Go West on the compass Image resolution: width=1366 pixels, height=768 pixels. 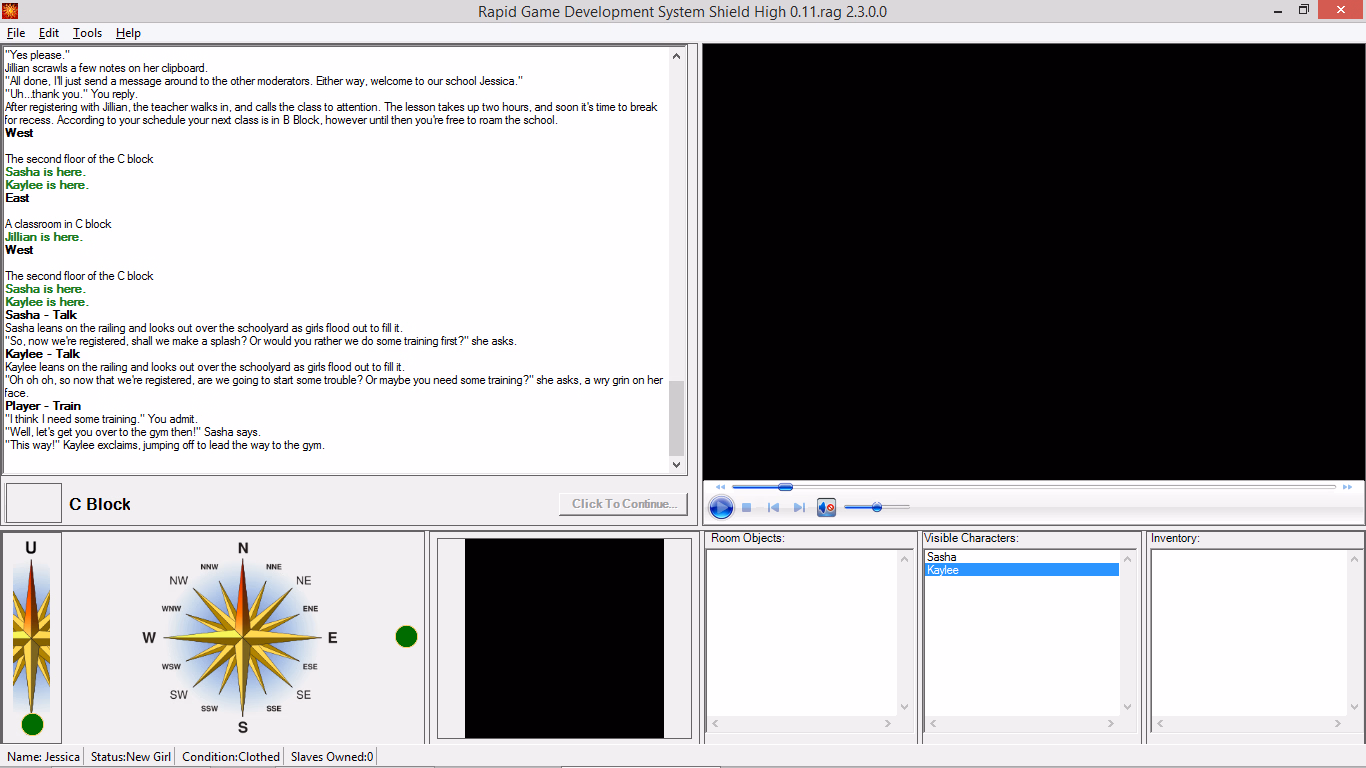pyautogui.click(x=149, y=638)
